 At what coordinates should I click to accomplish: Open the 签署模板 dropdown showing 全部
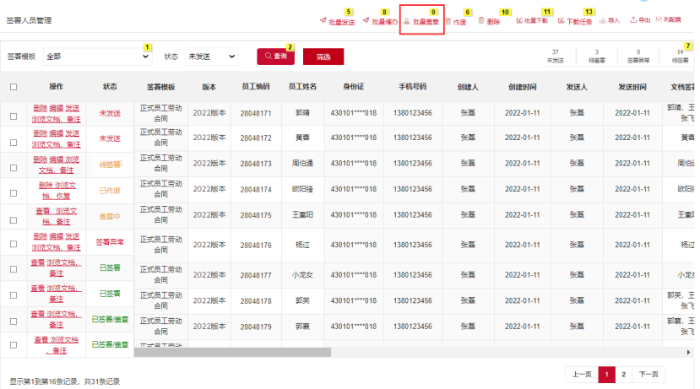tap(97, 57)
